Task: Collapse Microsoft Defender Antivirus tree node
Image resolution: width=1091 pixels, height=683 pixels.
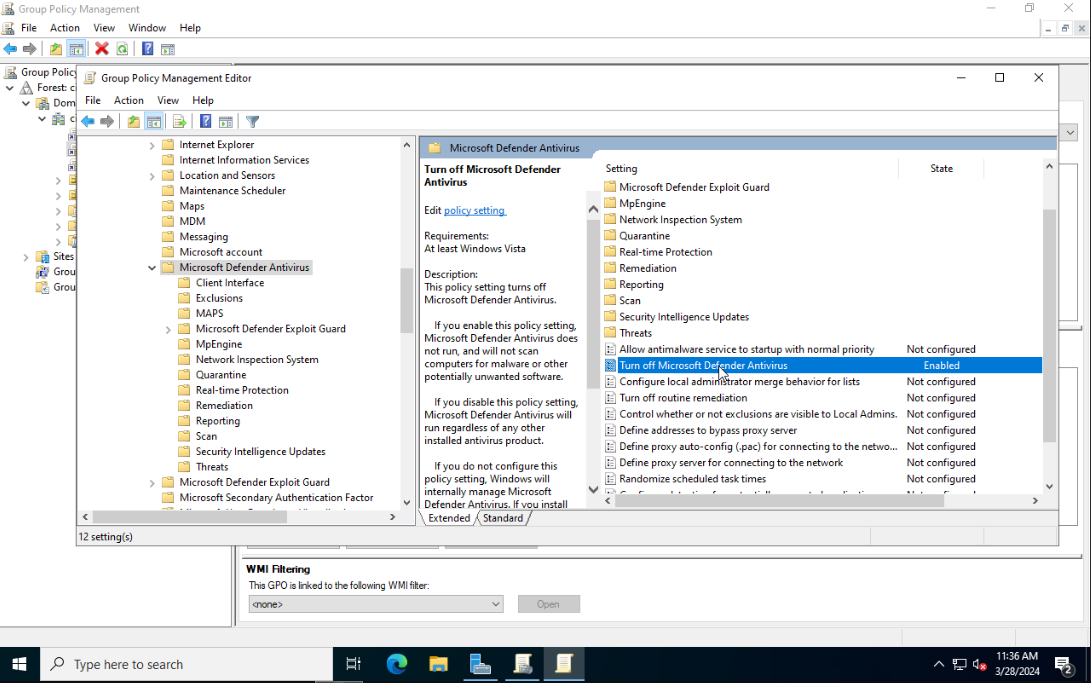Action: 152,268
